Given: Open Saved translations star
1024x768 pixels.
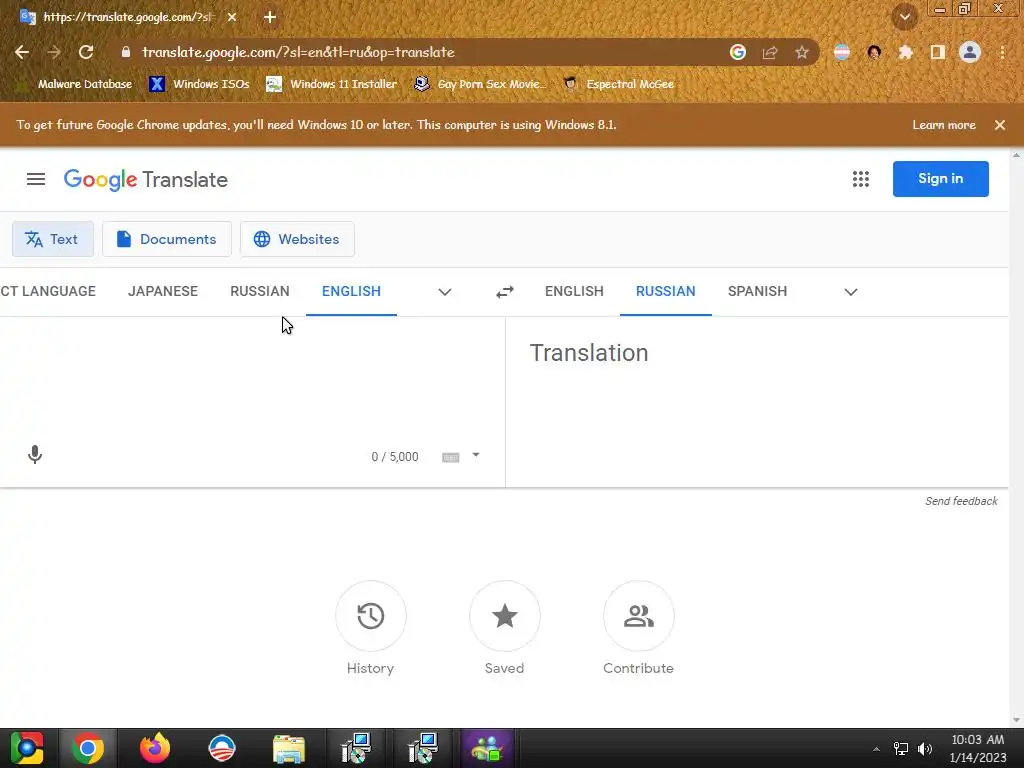Looking at the screenshot, I should click(x=505, y=616).
